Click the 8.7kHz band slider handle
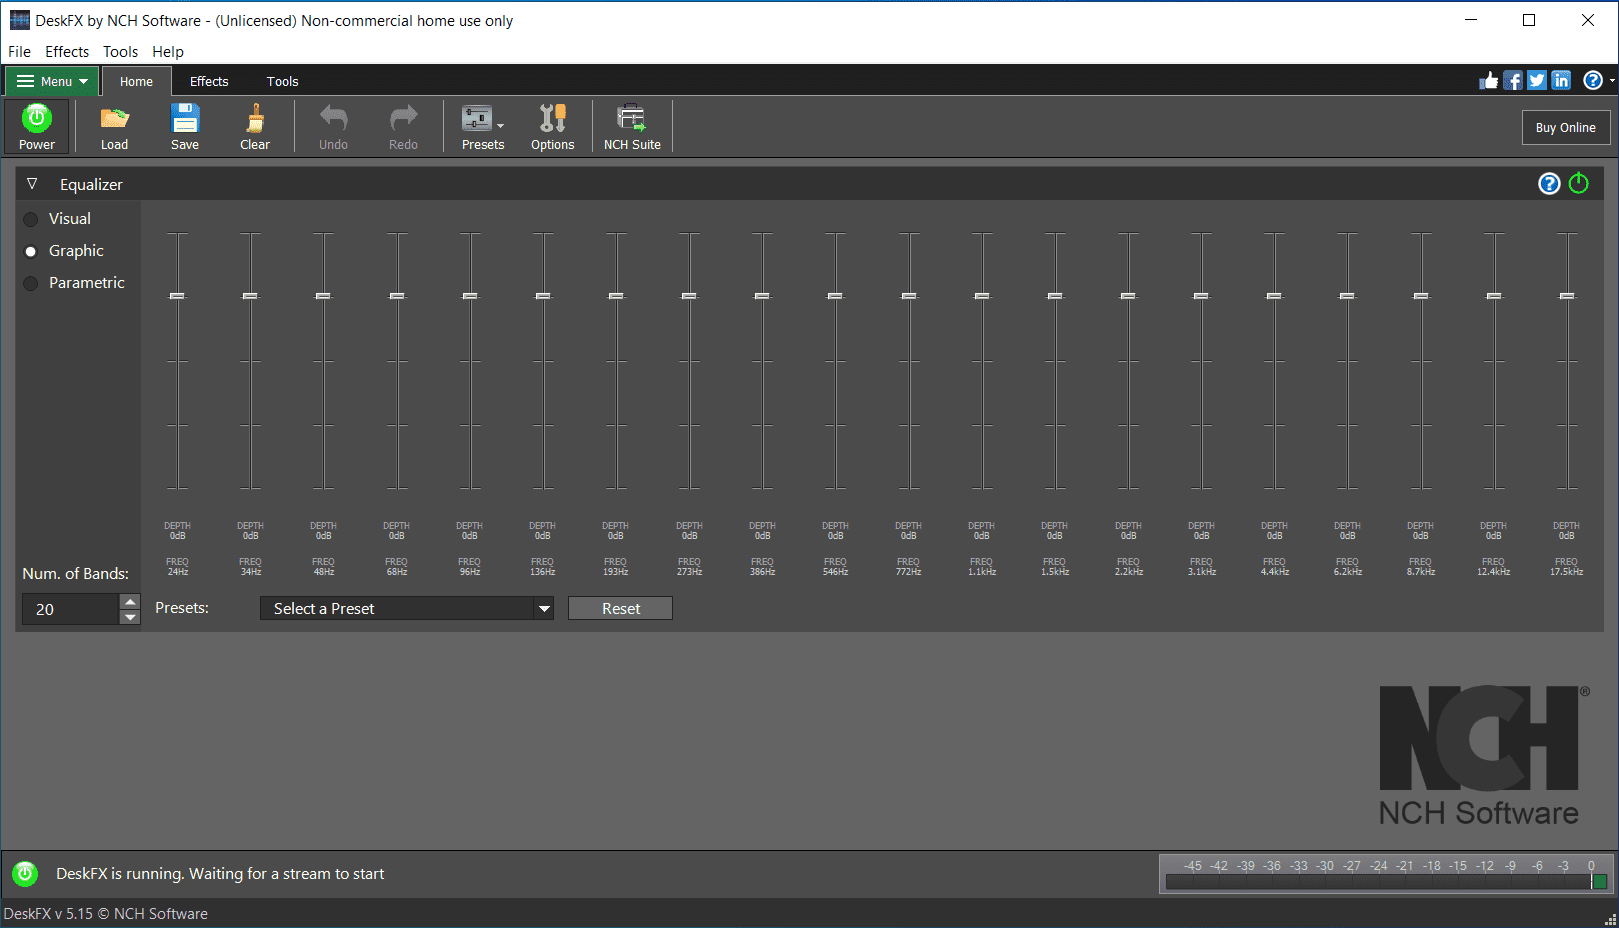The image size is (1619, 928). [x=1421, y=296]
